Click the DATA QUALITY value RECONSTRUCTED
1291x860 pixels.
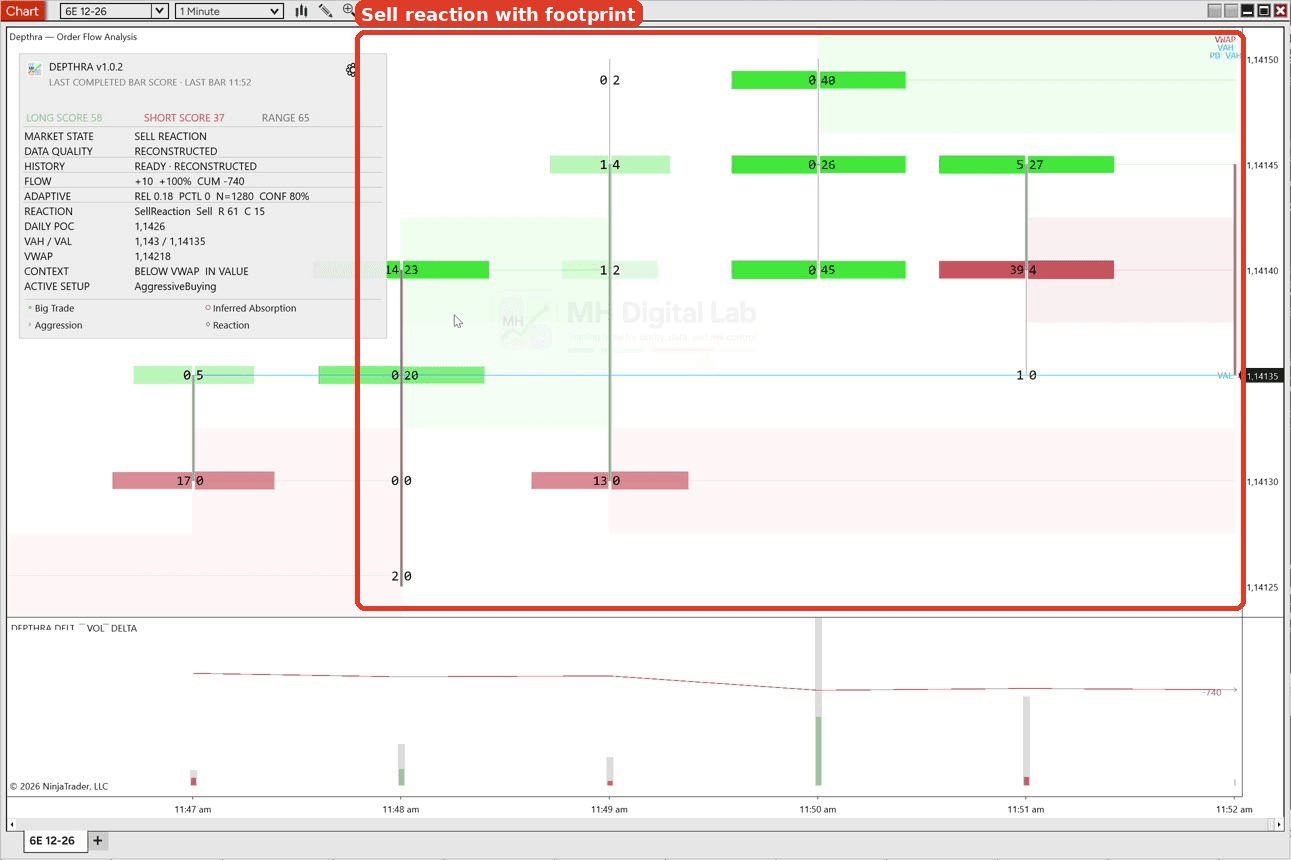click(176, 152)
